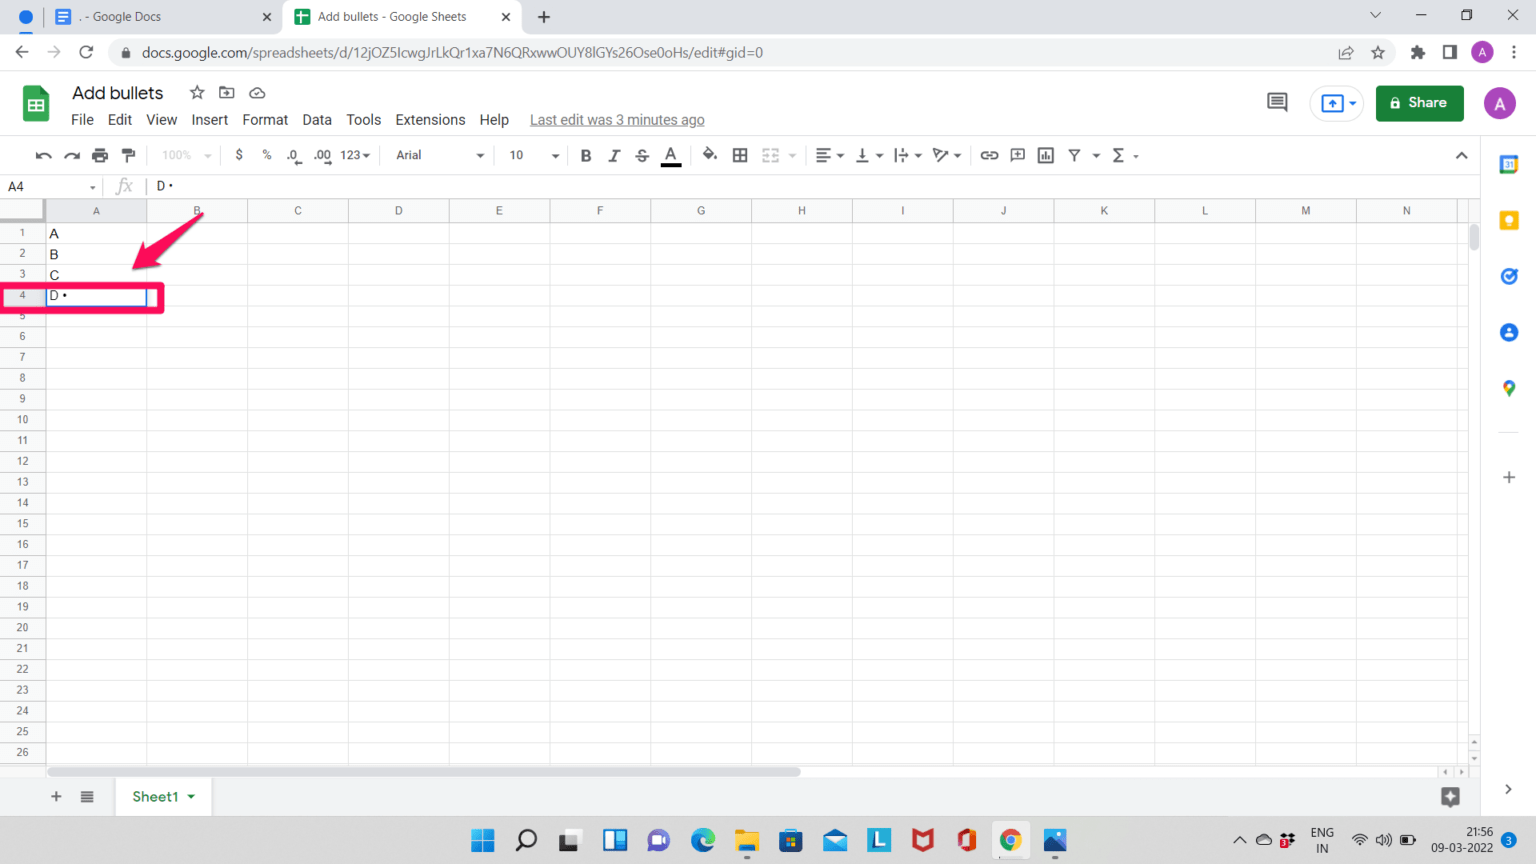Toggle bold formatting on the selected cell
This screenshot has width=1536, height=864.
[x=586, y=155]
